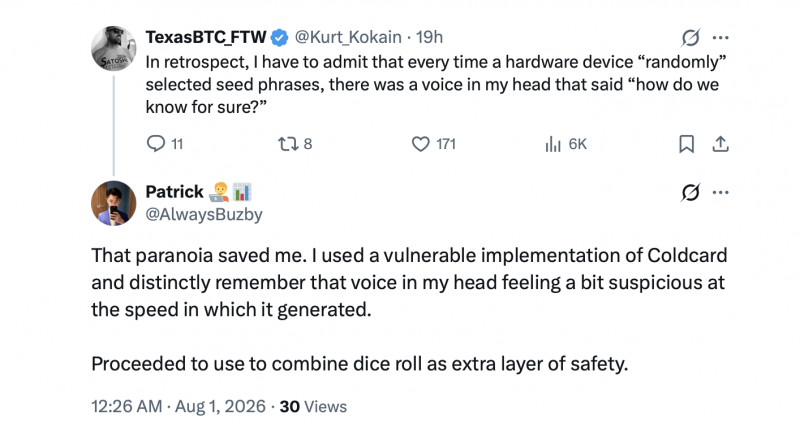Open Patrick's profile avatar

pos(113,203)
